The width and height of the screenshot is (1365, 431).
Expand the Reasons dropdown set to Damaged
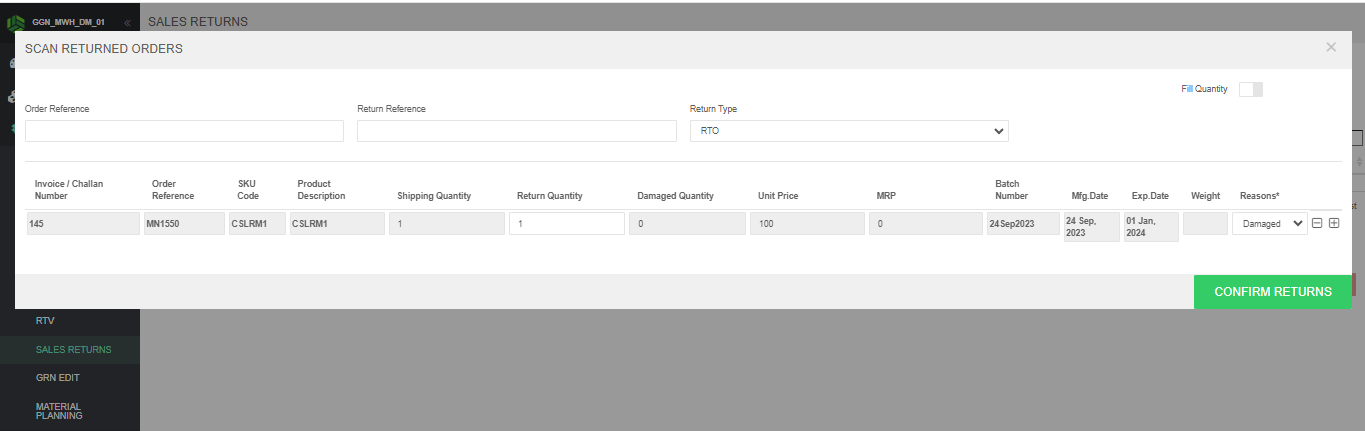point(1269,224)
